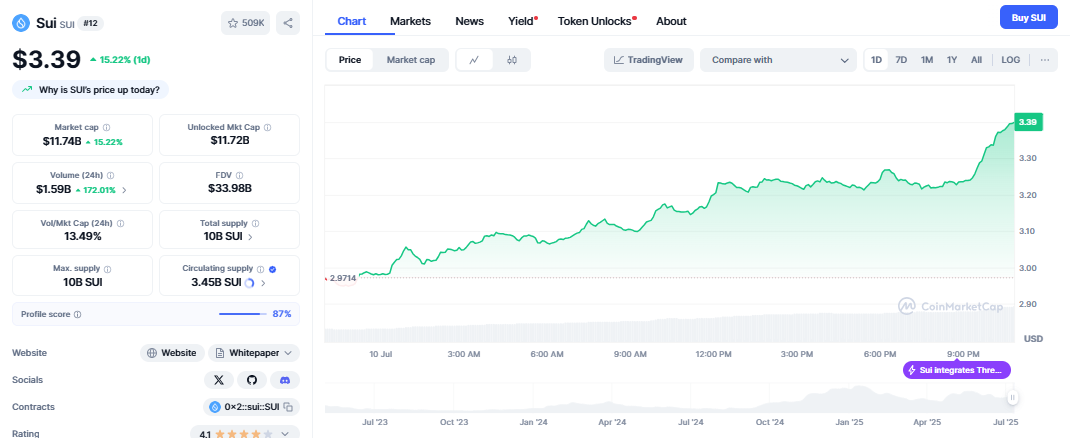The image size is (1070, 438).
Task: Switch to the Markets tab
Action: tap(410, 21)
